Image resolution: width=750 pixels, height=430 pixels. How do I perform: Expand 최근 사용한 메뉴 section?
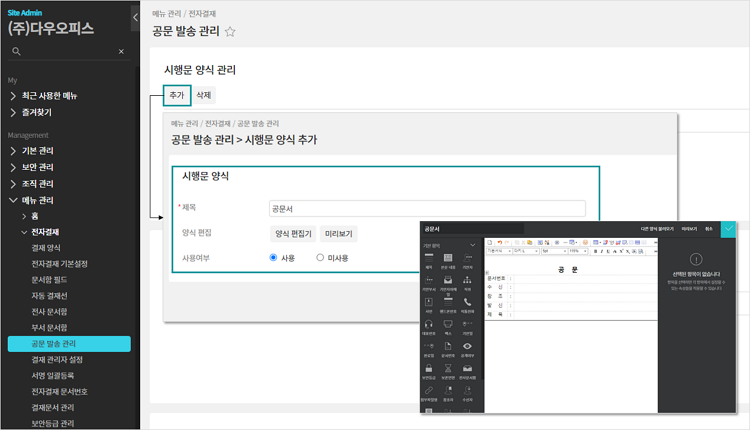[13, 96]
